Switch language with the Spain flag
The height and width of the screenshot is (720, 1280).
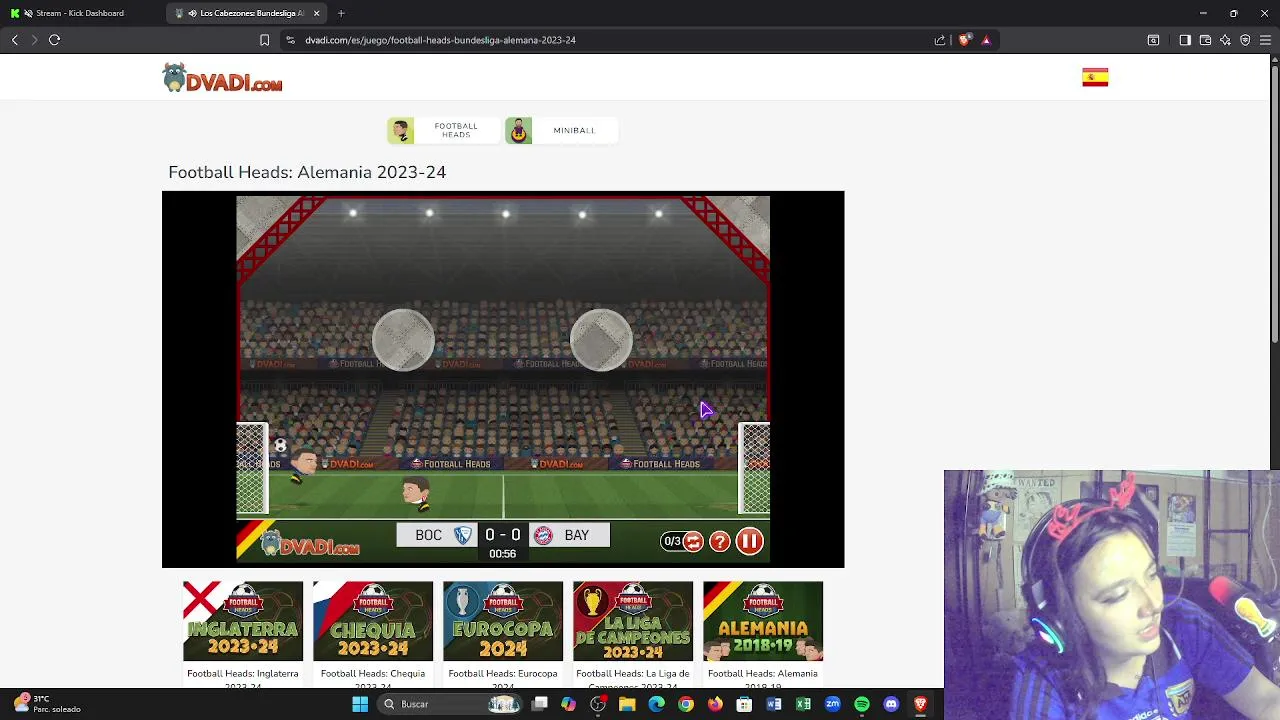click(1095, 78)
